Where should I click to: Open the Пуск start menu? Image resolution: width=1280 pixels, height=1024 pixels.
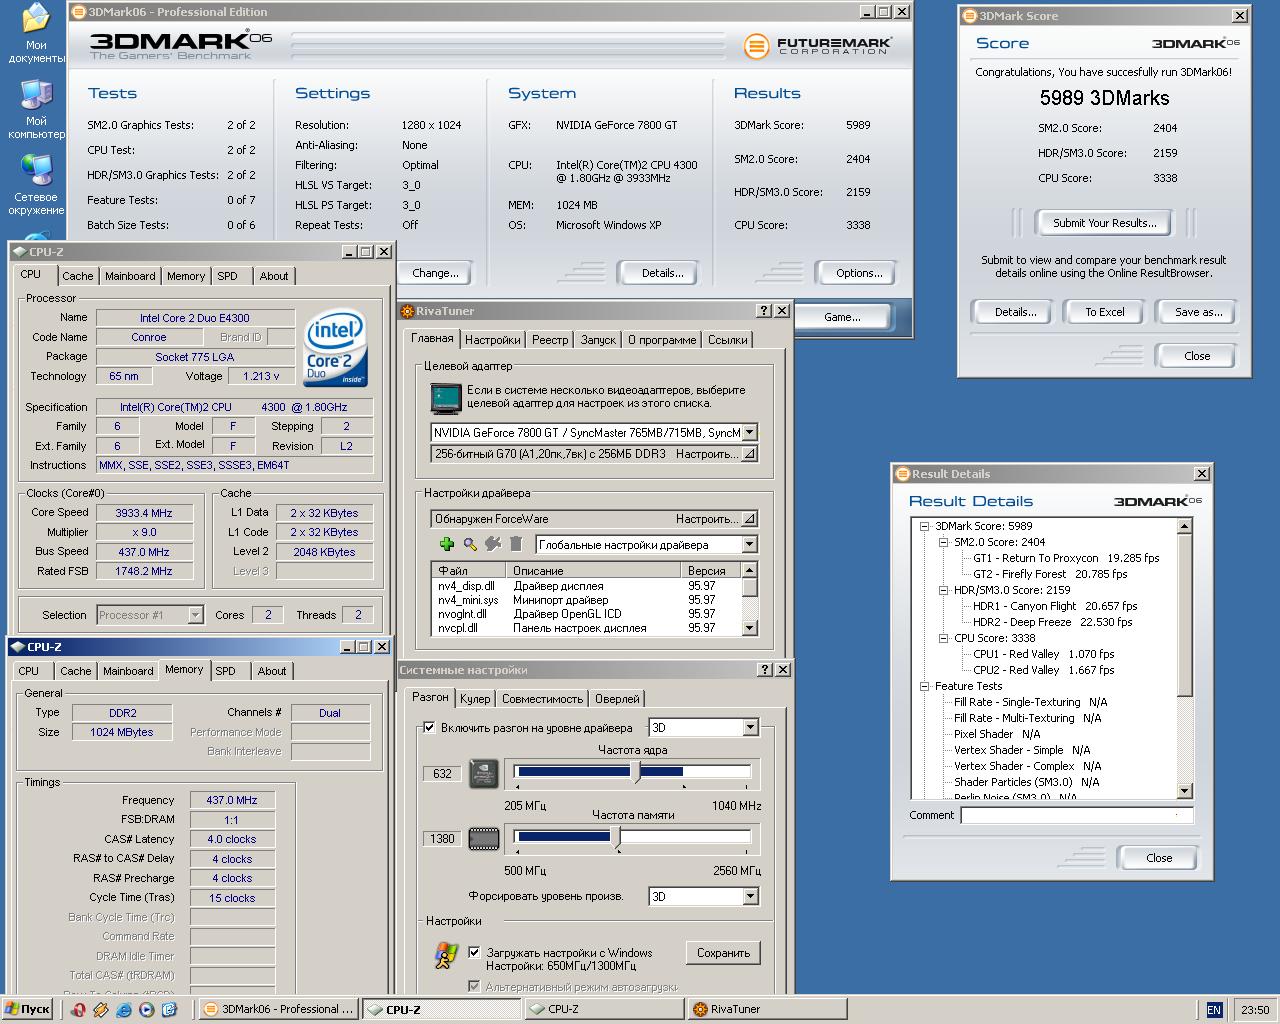coord(28,1009)
